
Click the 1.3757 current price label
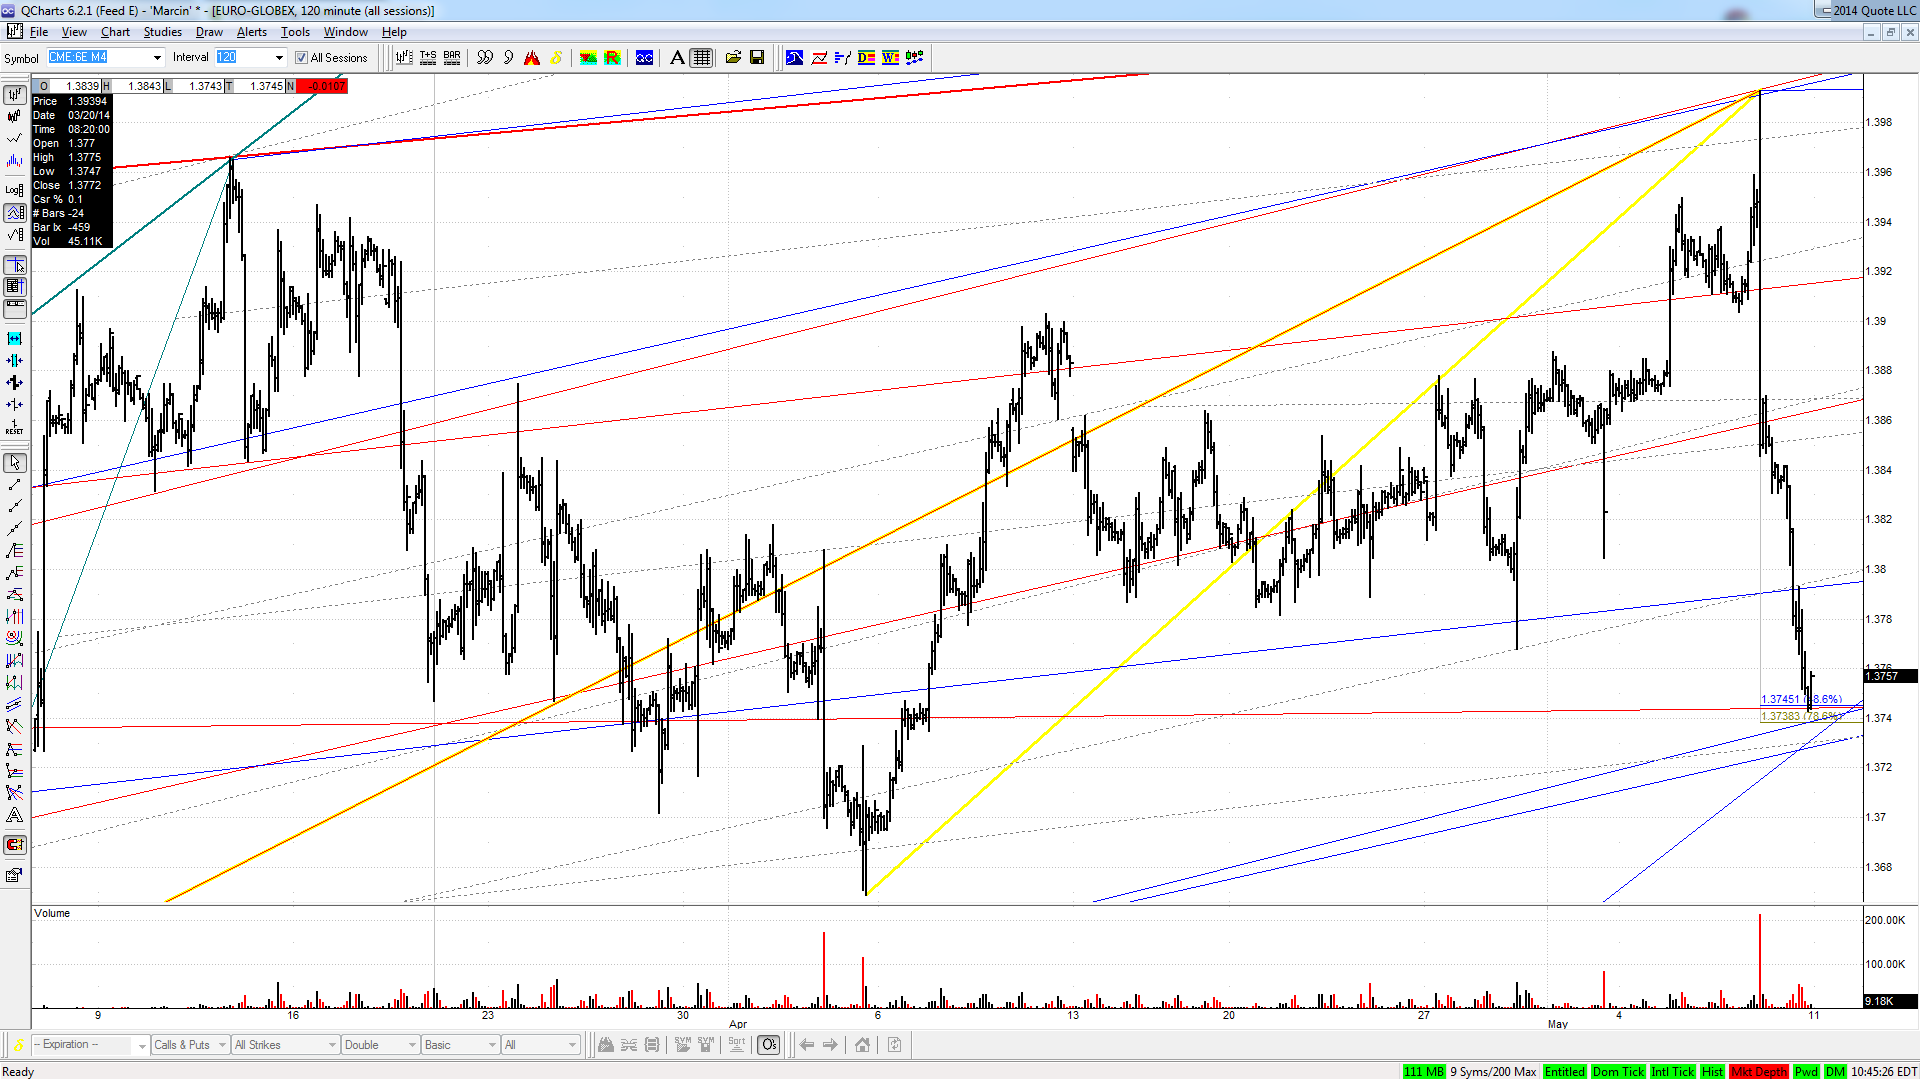(1889, 677)
